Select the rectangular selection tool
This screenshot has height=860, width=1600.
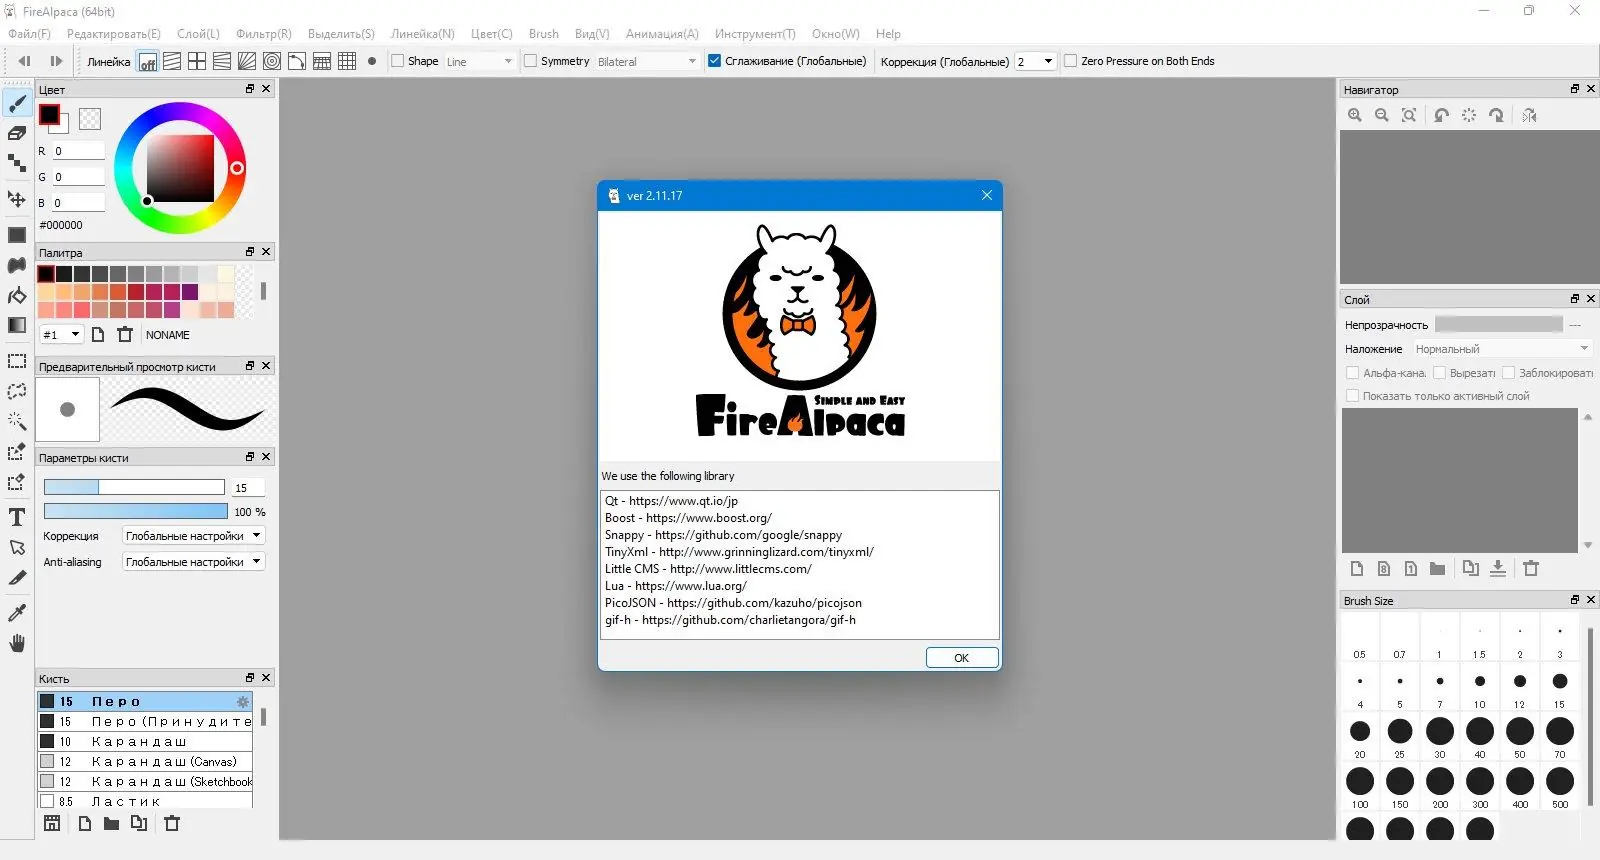pyautogui.click(x=17, y=361)
